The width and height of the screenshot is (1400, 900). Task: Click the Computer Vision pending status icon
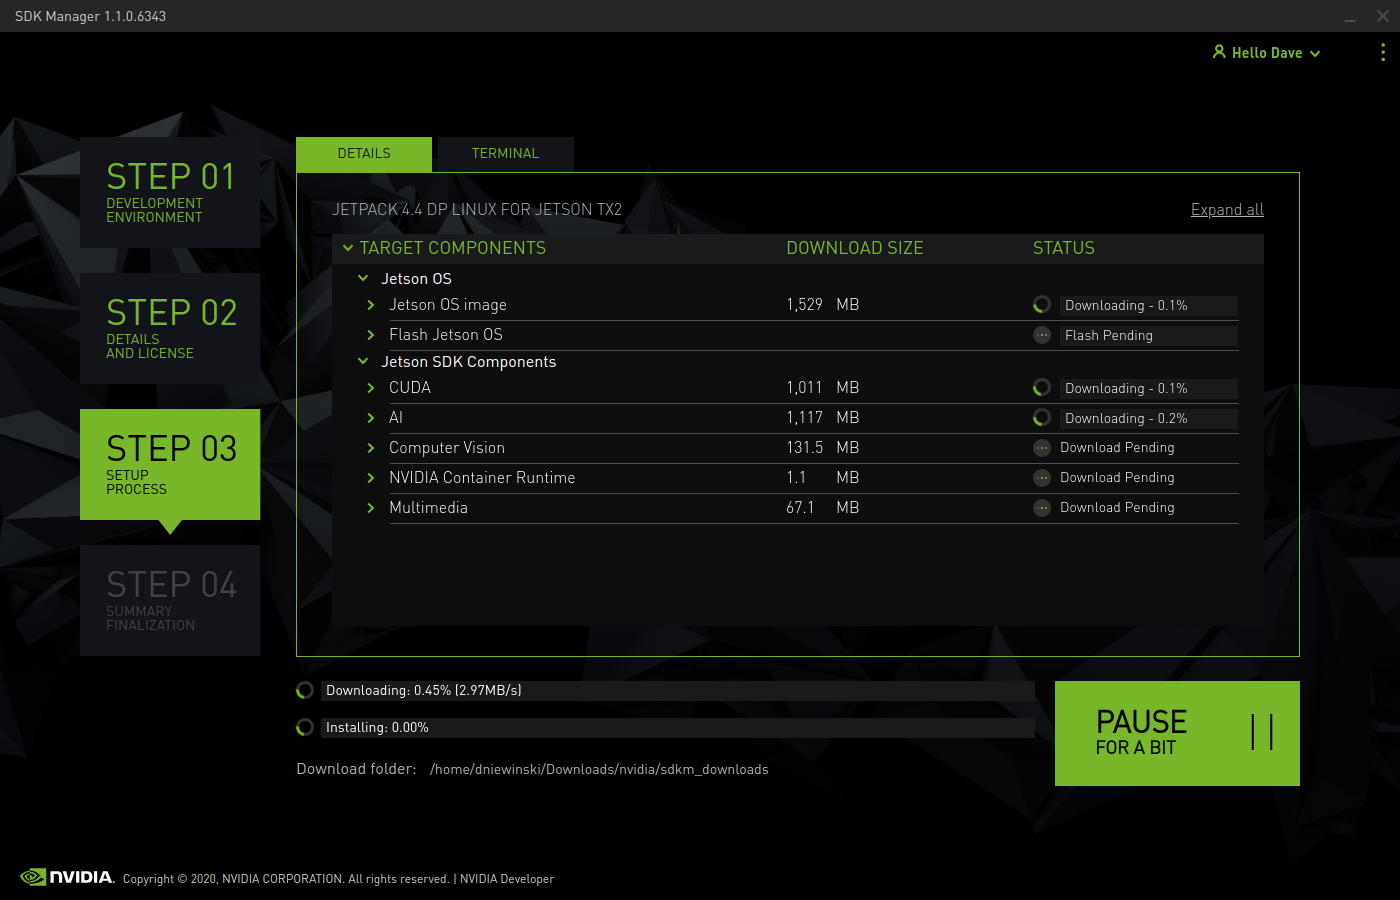coord(1042,448)
